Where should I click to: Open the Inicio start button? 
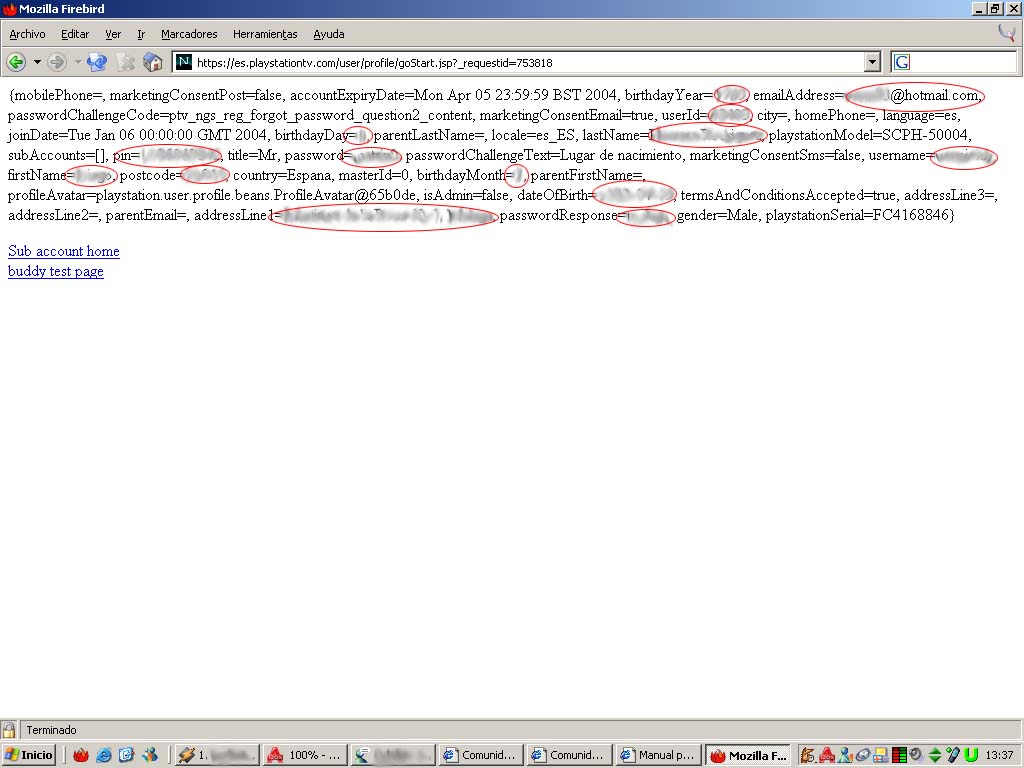point(29,755)
